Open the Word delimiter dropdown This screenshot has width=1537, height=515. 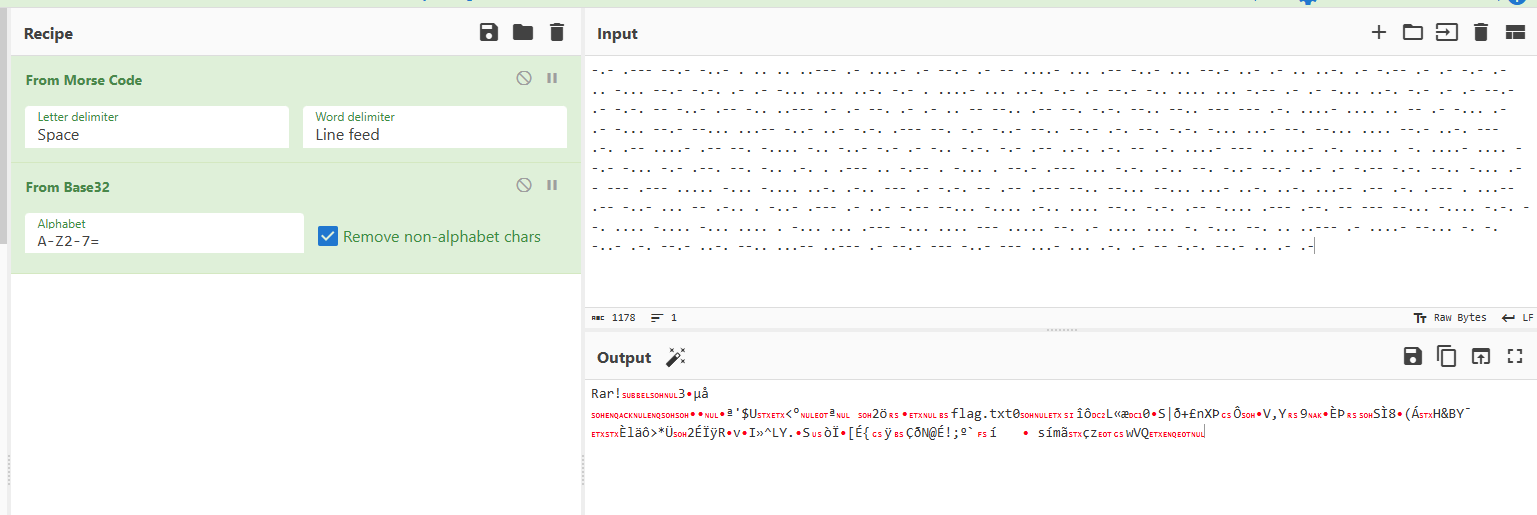(434, 128)
